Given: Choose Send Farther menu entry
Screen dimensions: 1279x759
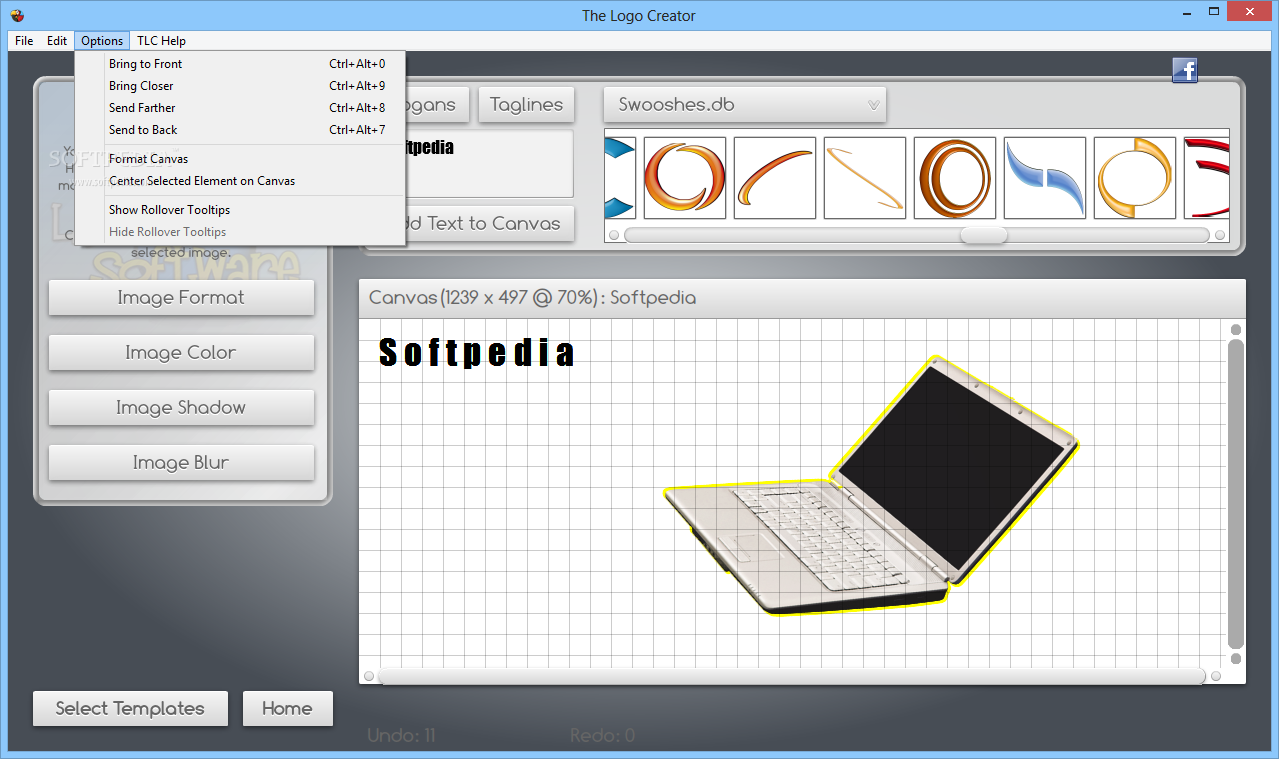Looking at the screenshot, I should 240,108.
